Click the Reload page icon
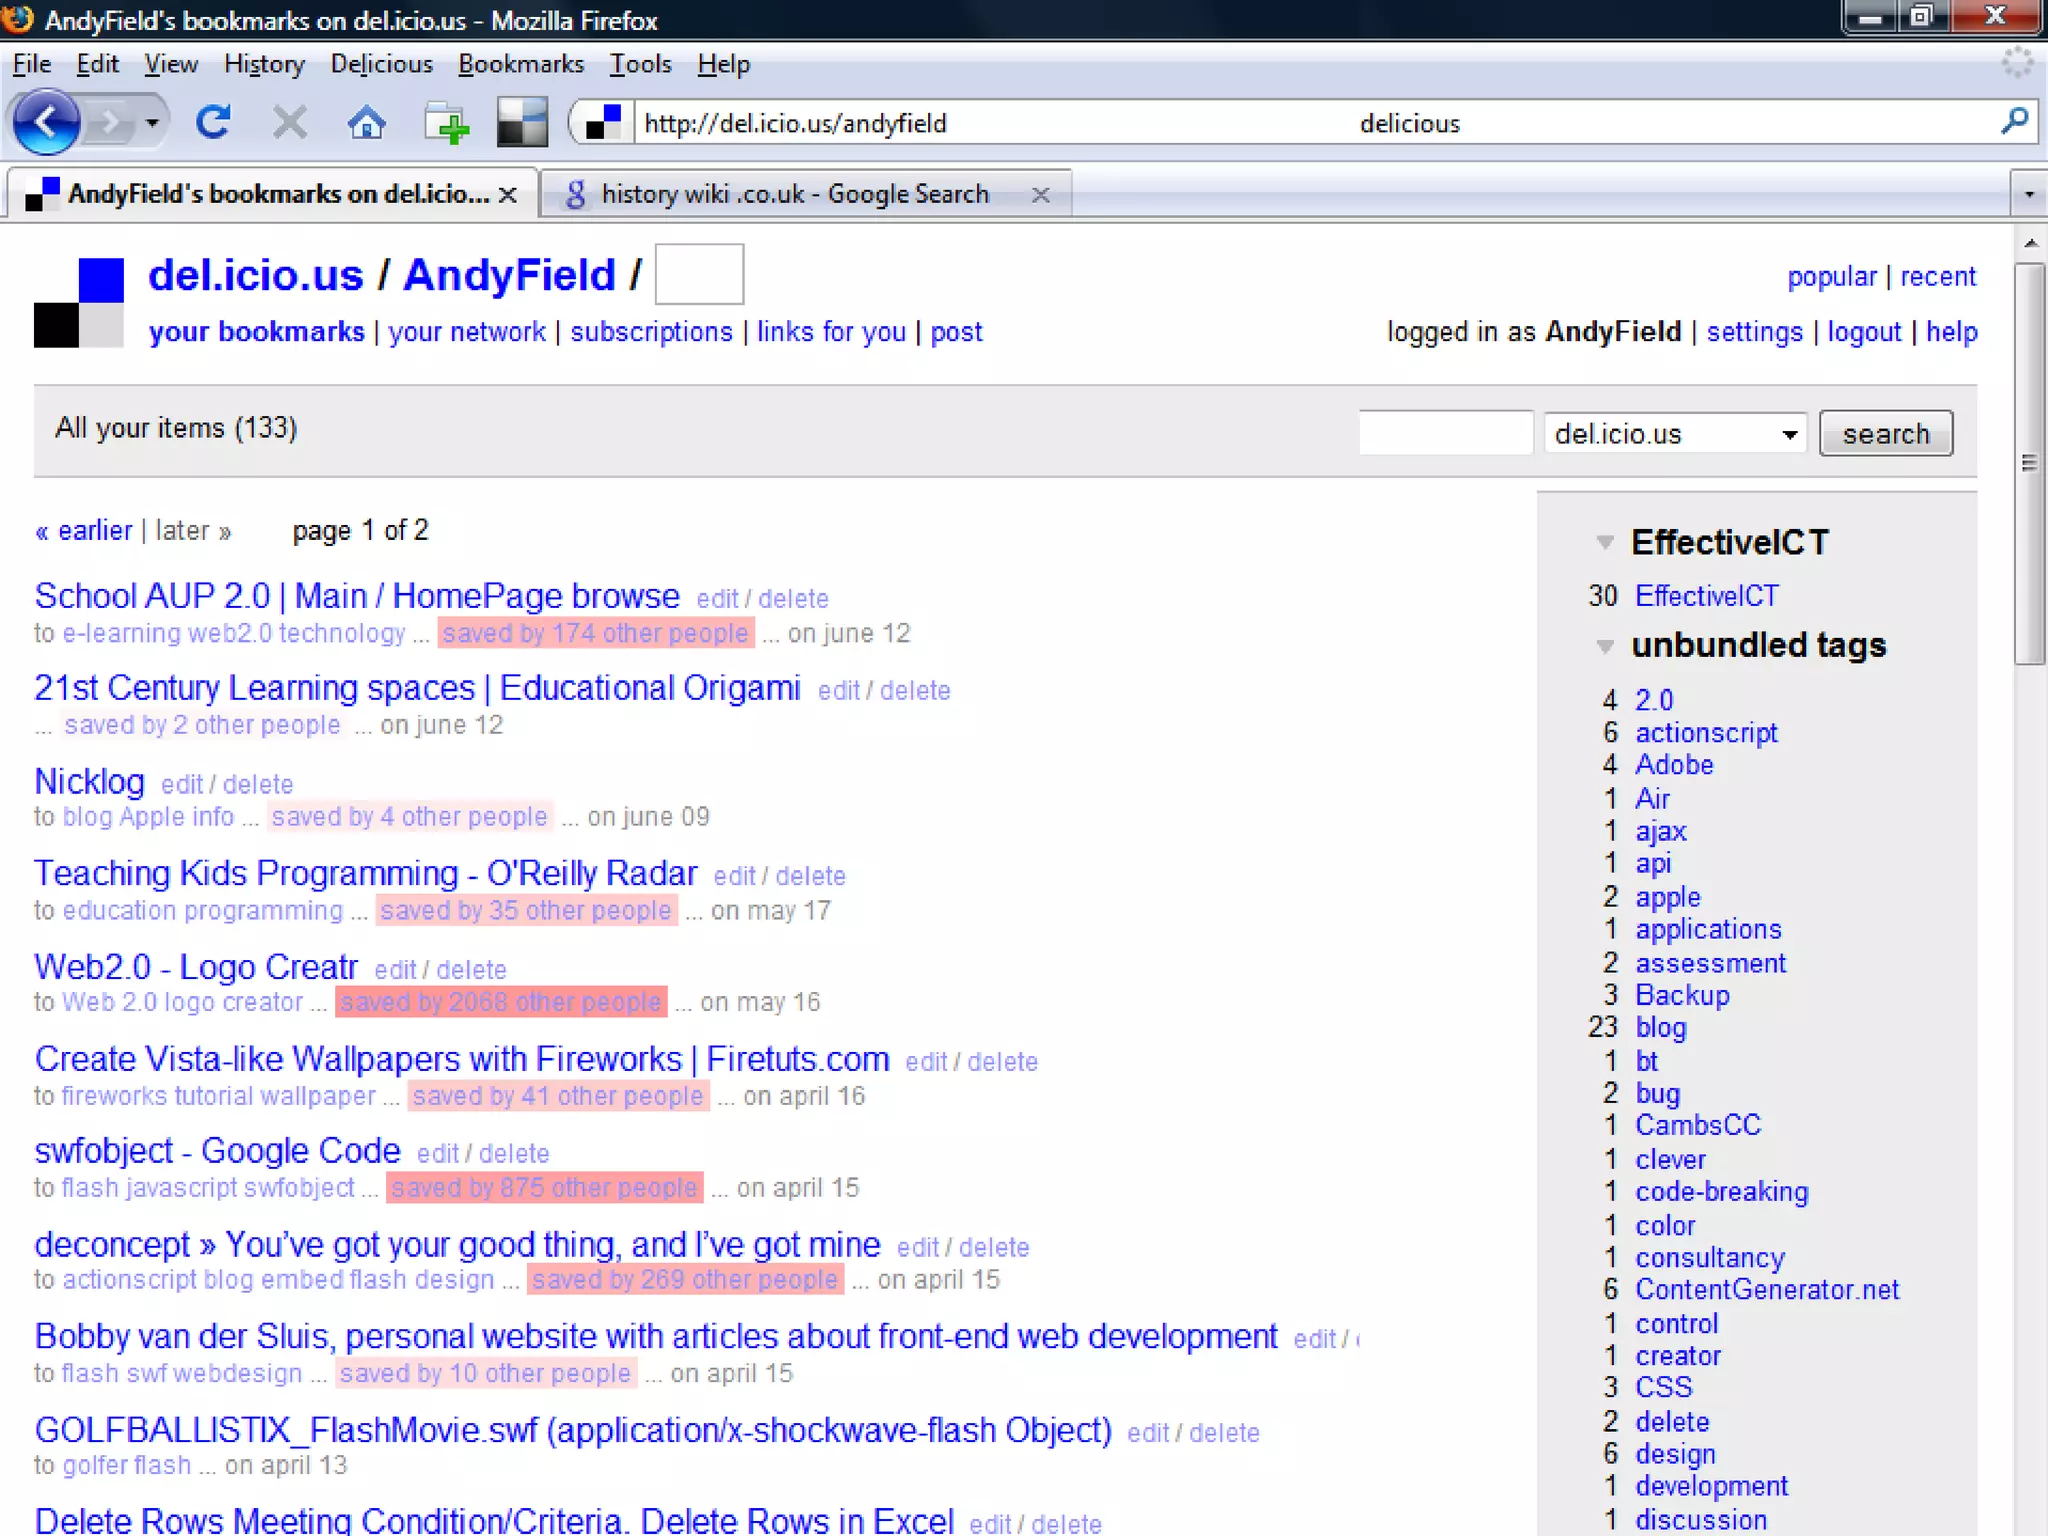 pos(213,123)
